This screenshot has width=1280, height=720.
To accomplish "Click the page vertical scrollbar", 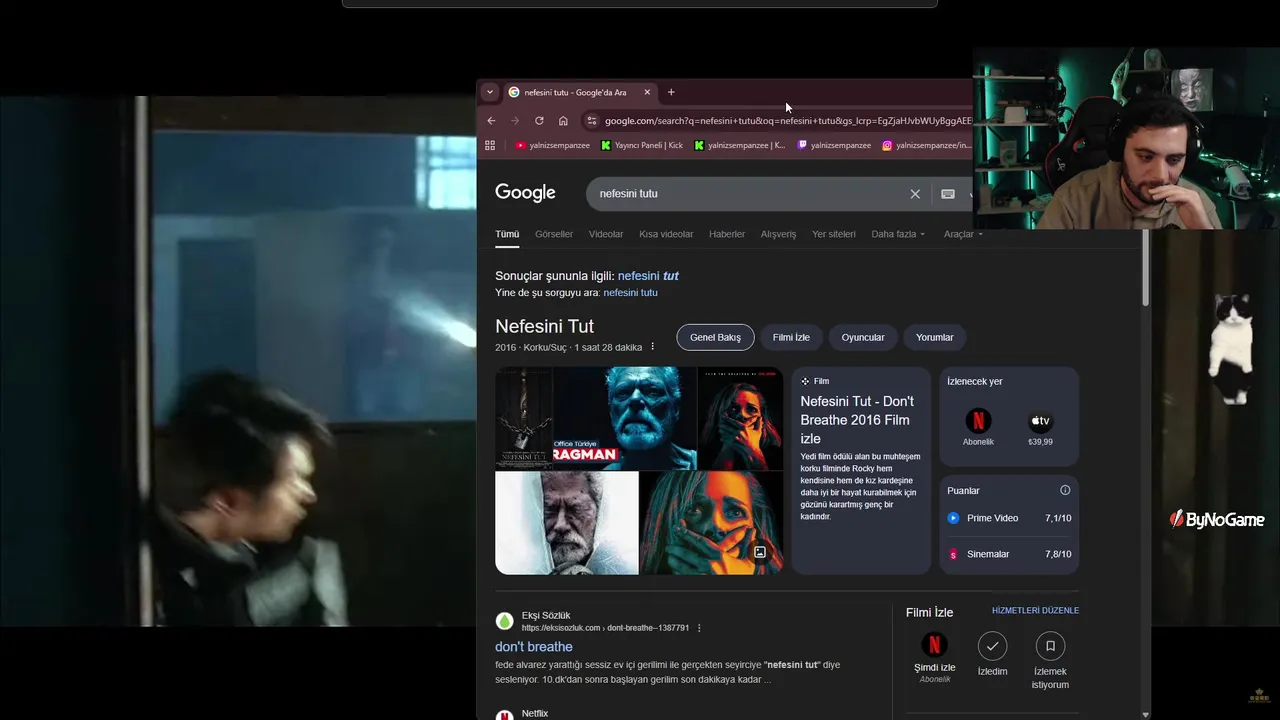I will point(1146,270).
